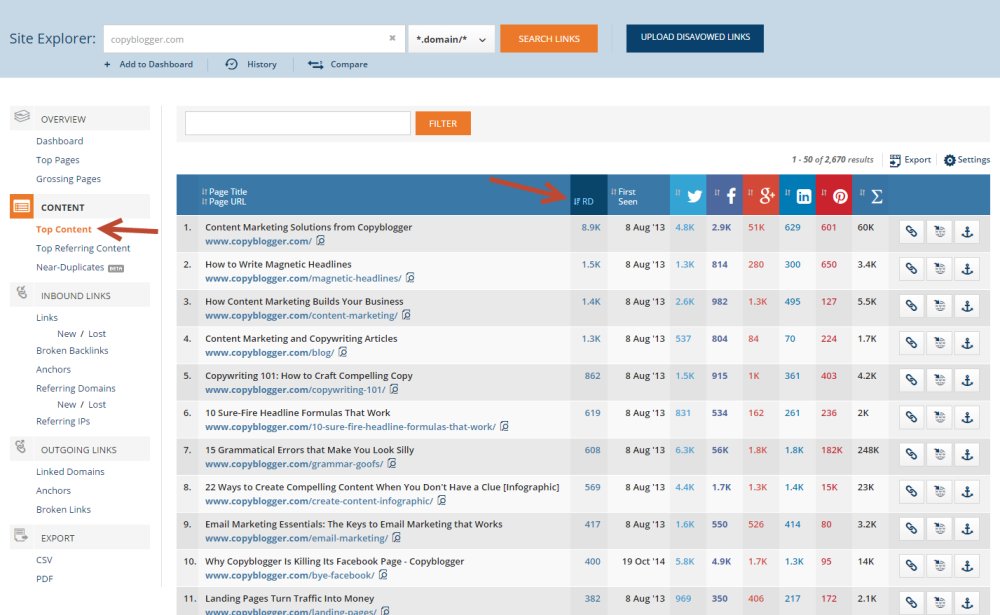Click link icon for Copywriting 101 row
1000x615 pixels.
click(x=911, y=380)
